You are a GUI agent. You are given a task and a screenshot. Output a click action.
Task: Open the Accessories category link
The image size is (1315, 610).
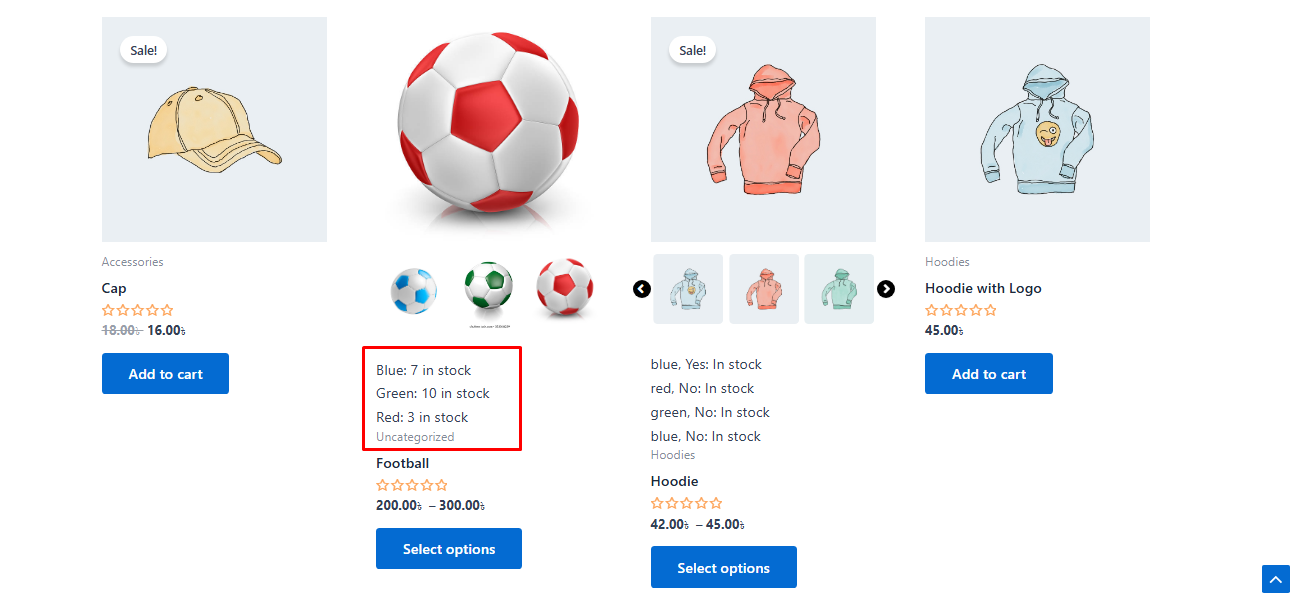pyautogui.click(x=132, y=262)
